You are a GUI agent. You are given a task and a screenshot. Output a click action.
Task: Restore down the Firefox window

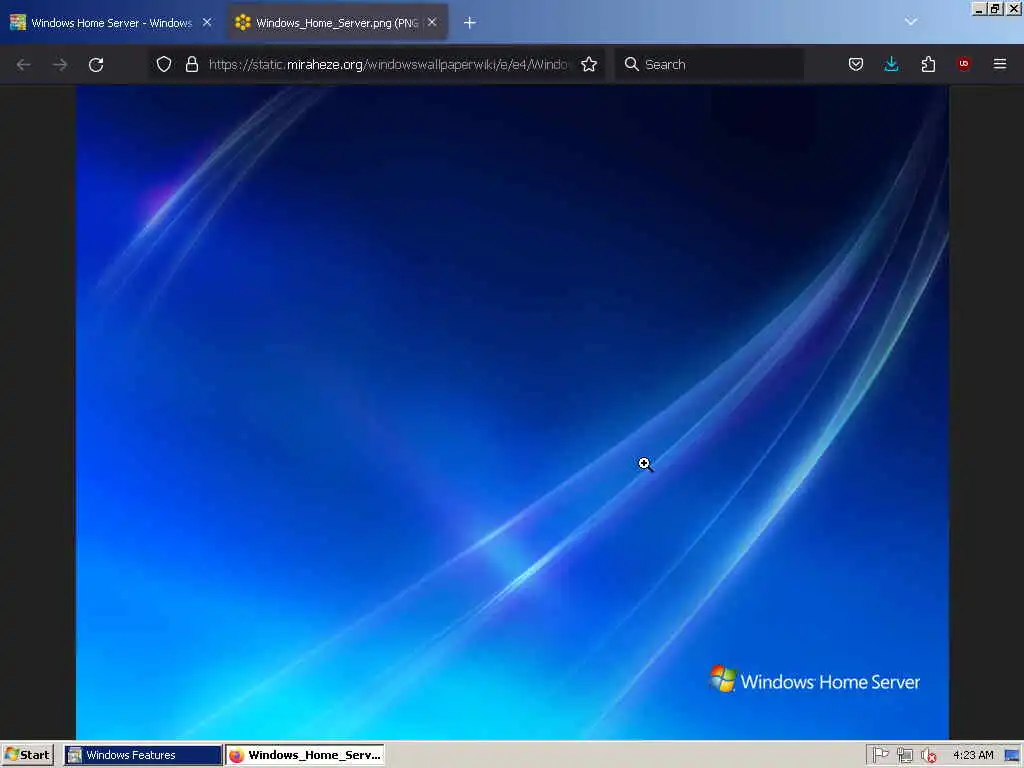(995, 8)
